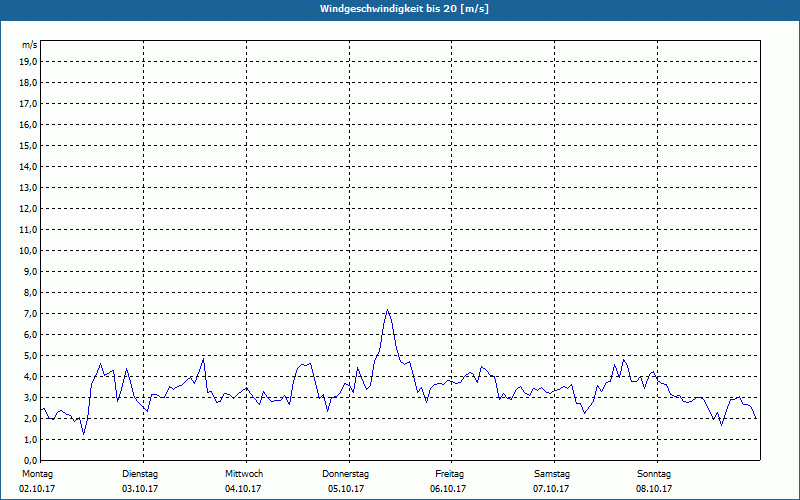Select the date 04.10.17

243,489
